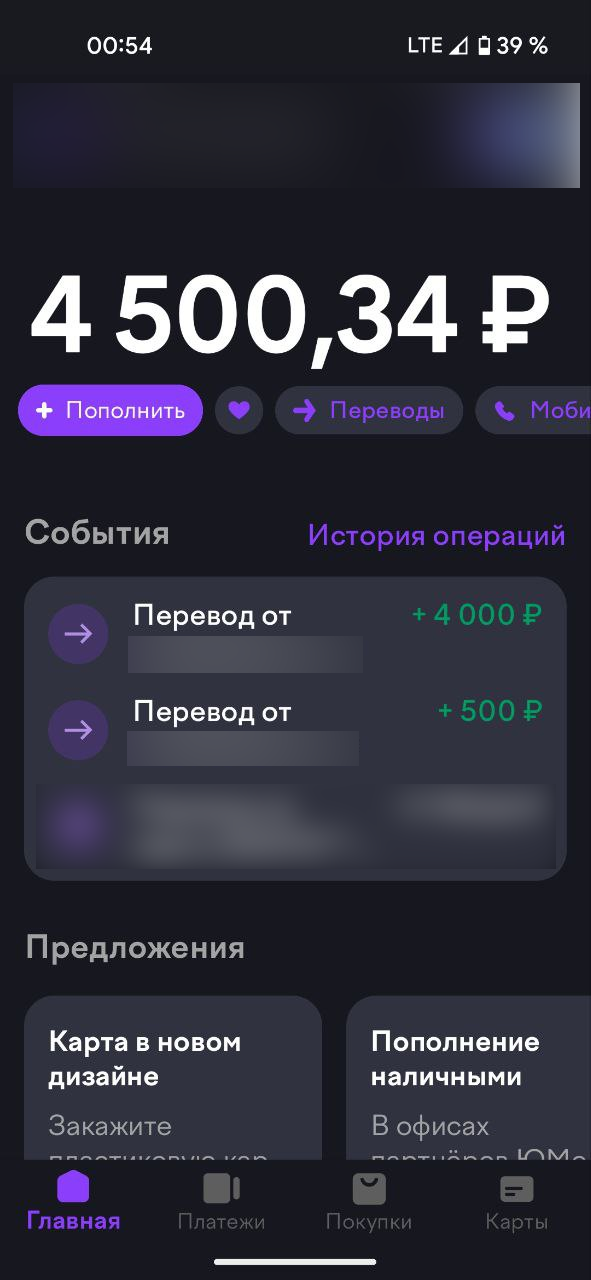The height and width of the screenshot is (1280, 591).
Task: Open Пополнить top-up button
Action: point(110,410)
